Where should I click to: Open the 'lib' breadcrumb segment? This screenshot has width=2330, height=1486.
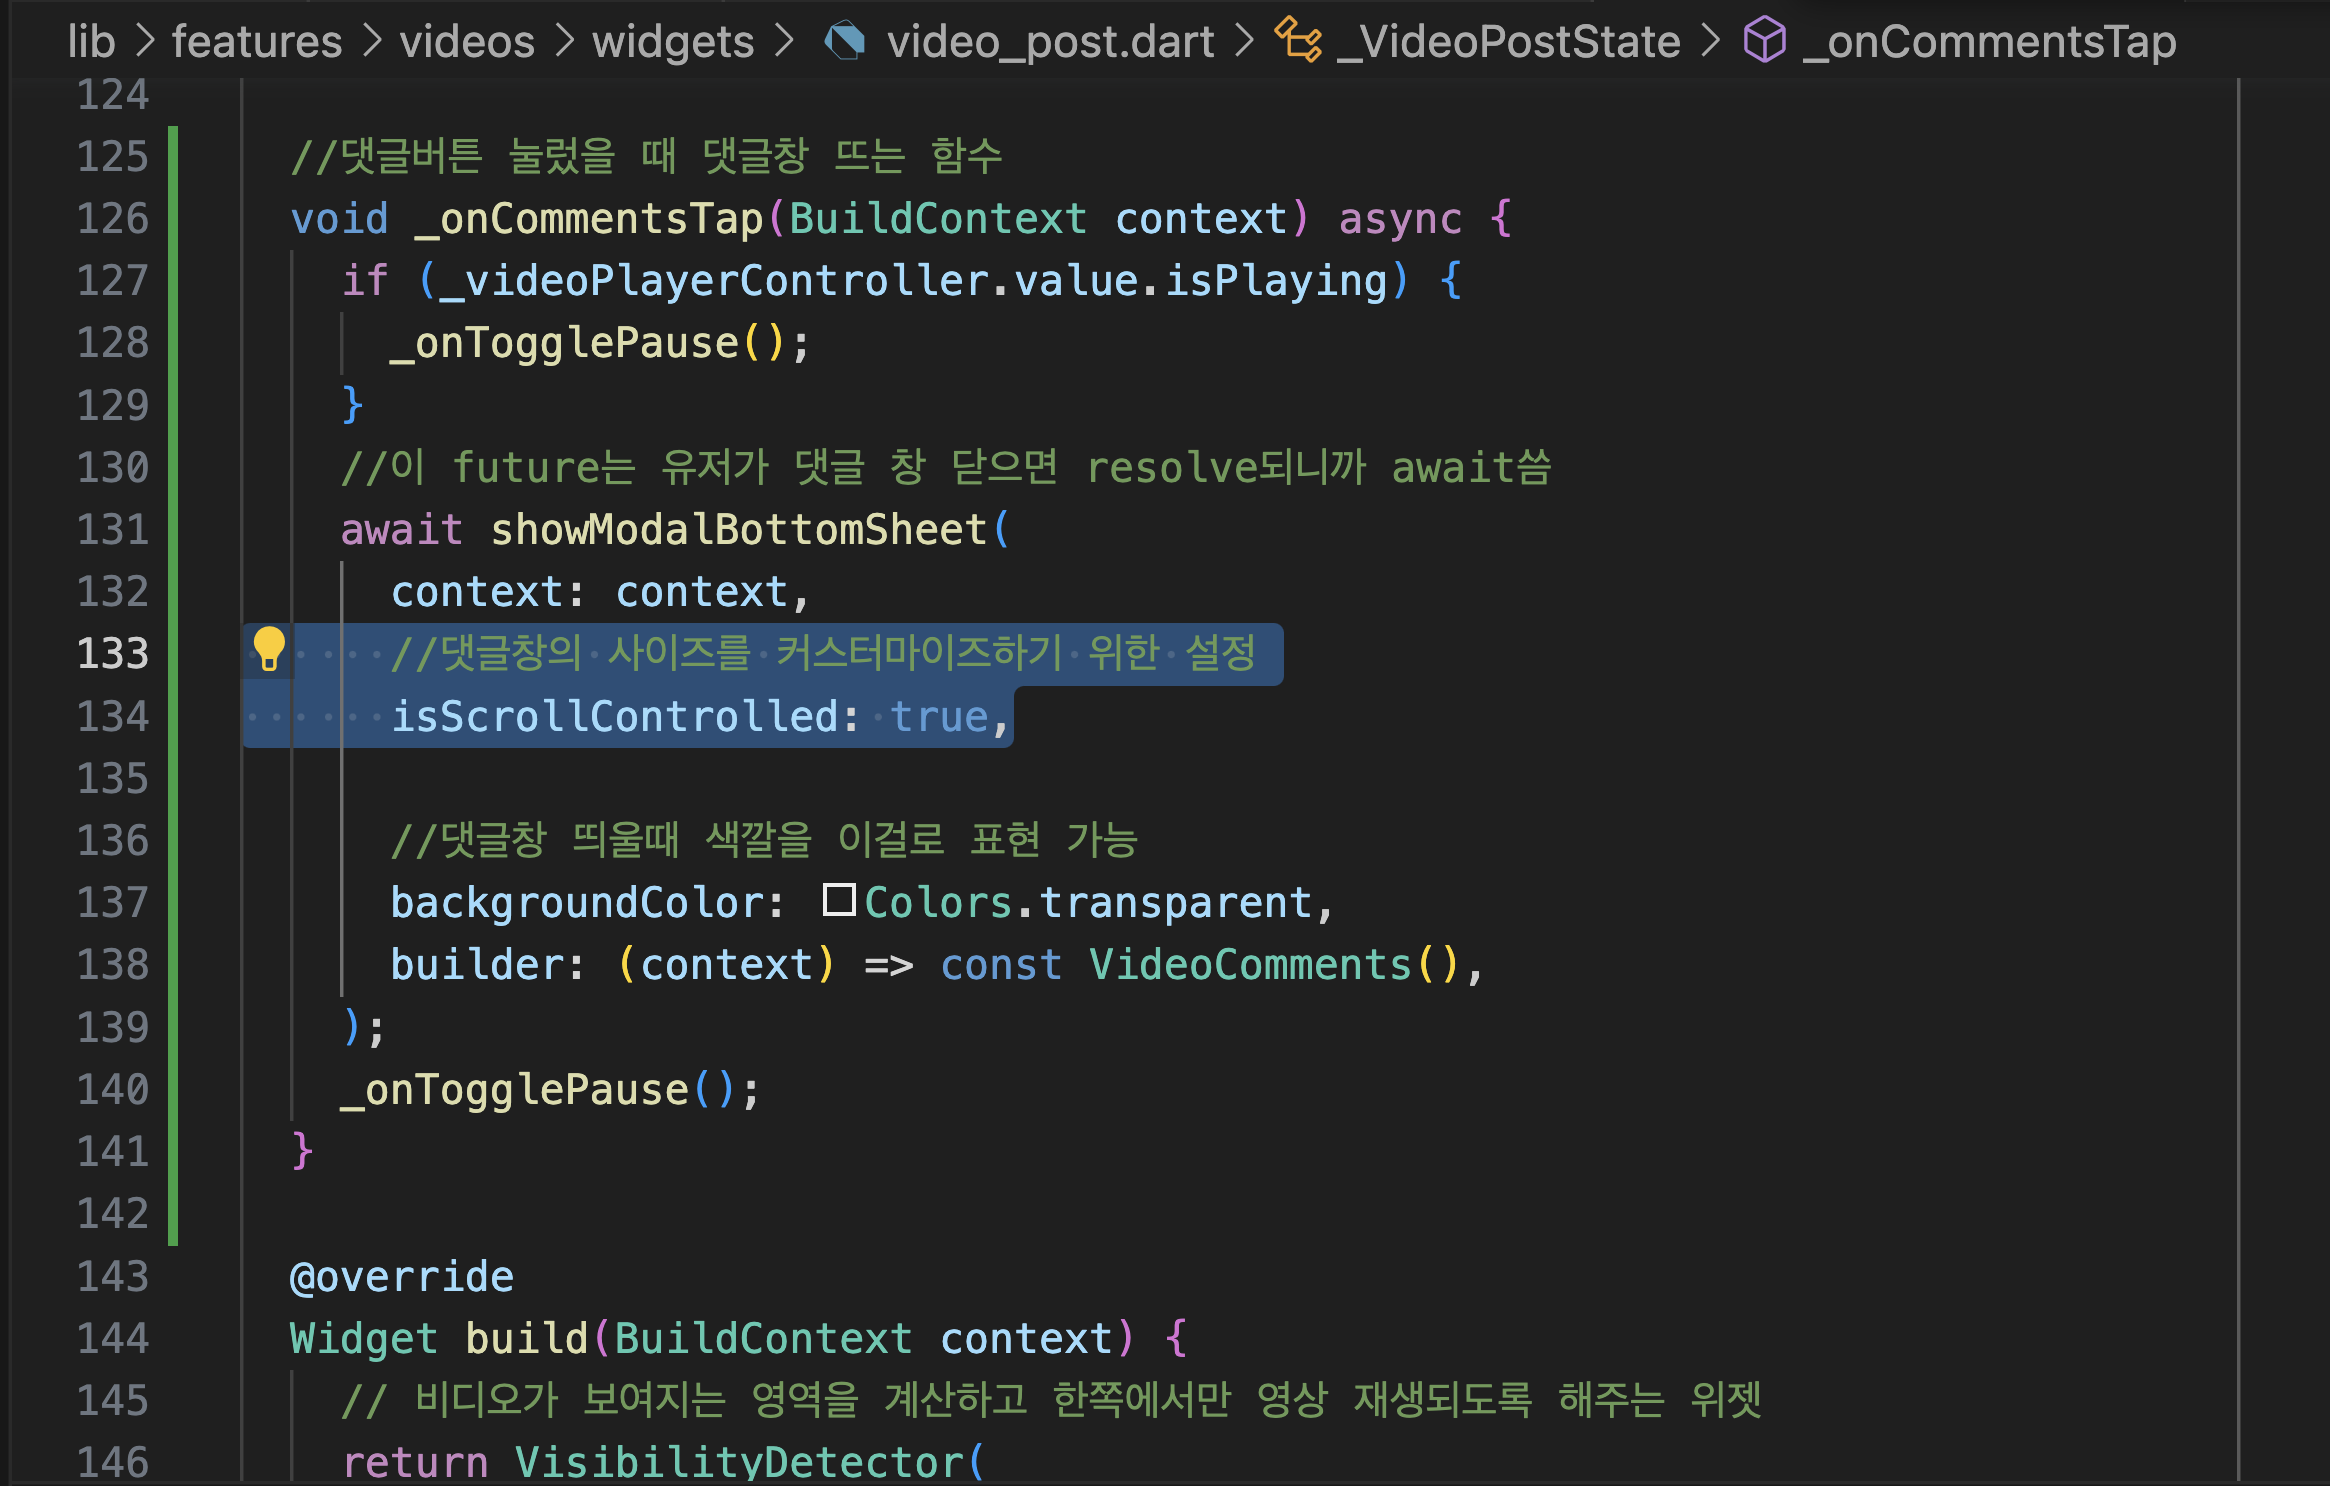point(91,41)
